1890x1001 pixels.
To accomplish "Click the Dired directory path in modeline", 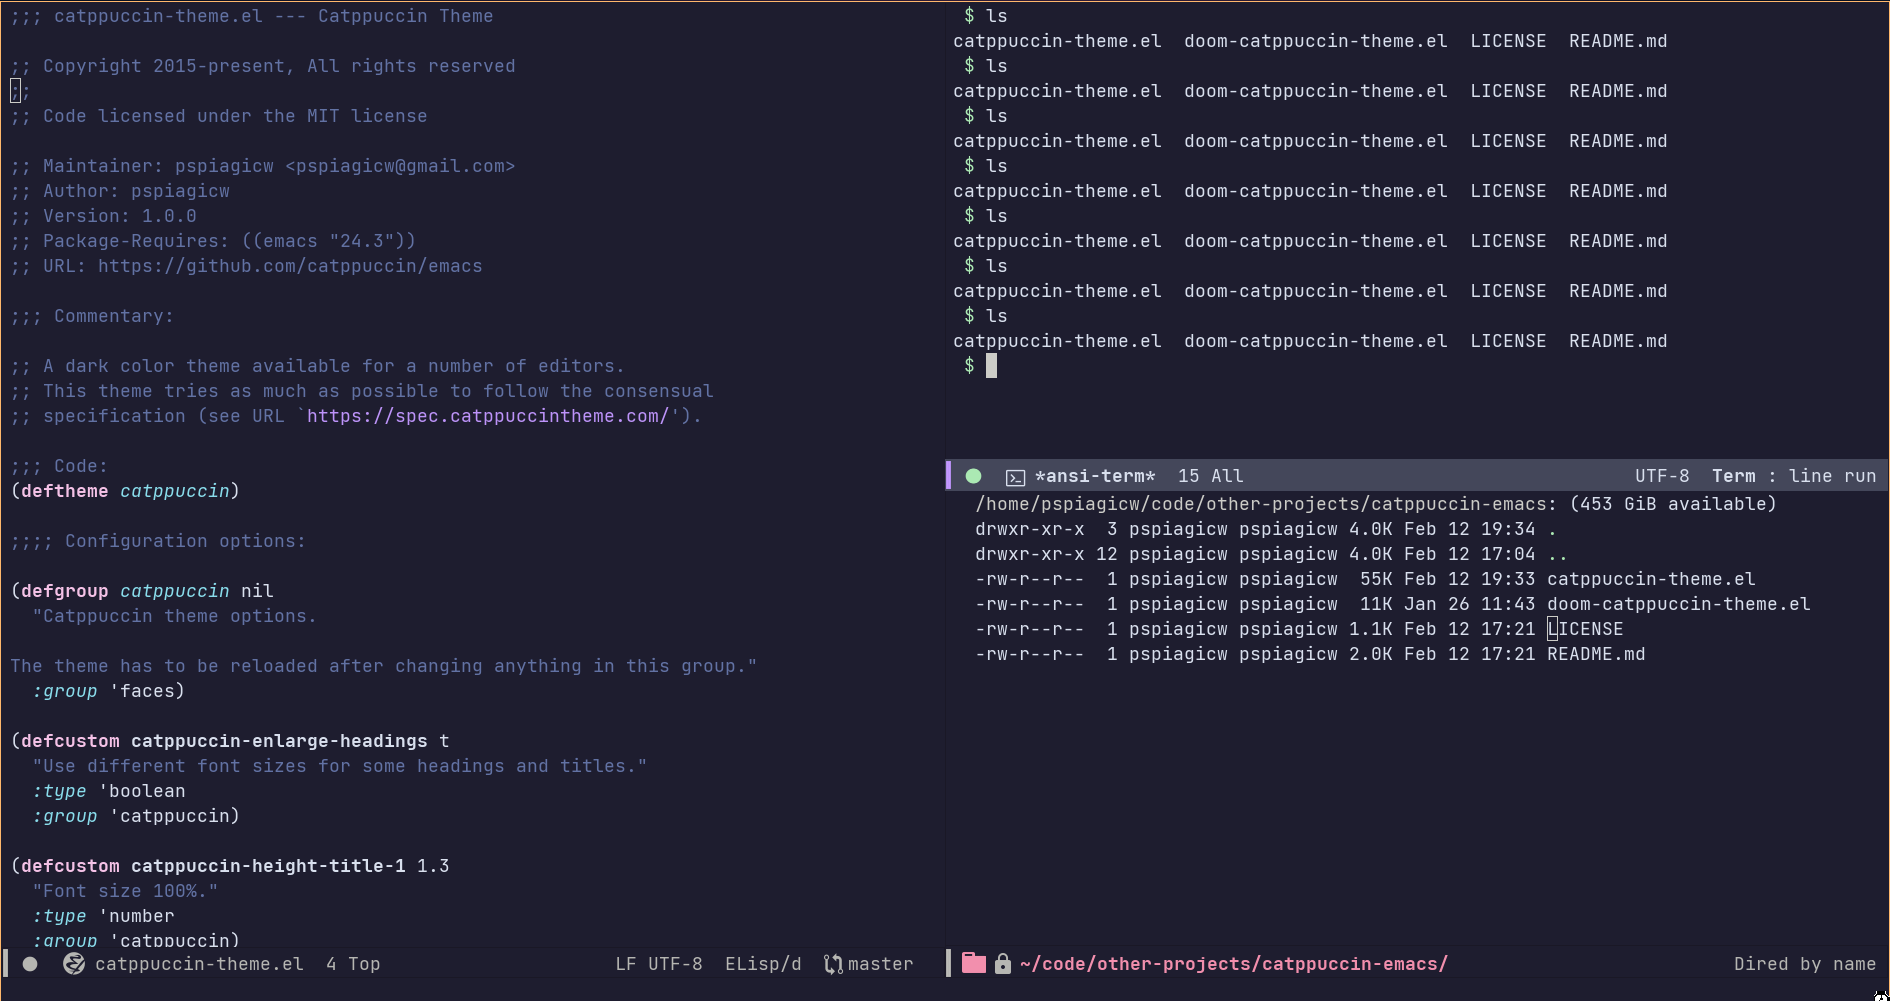I will point(1234,964).
